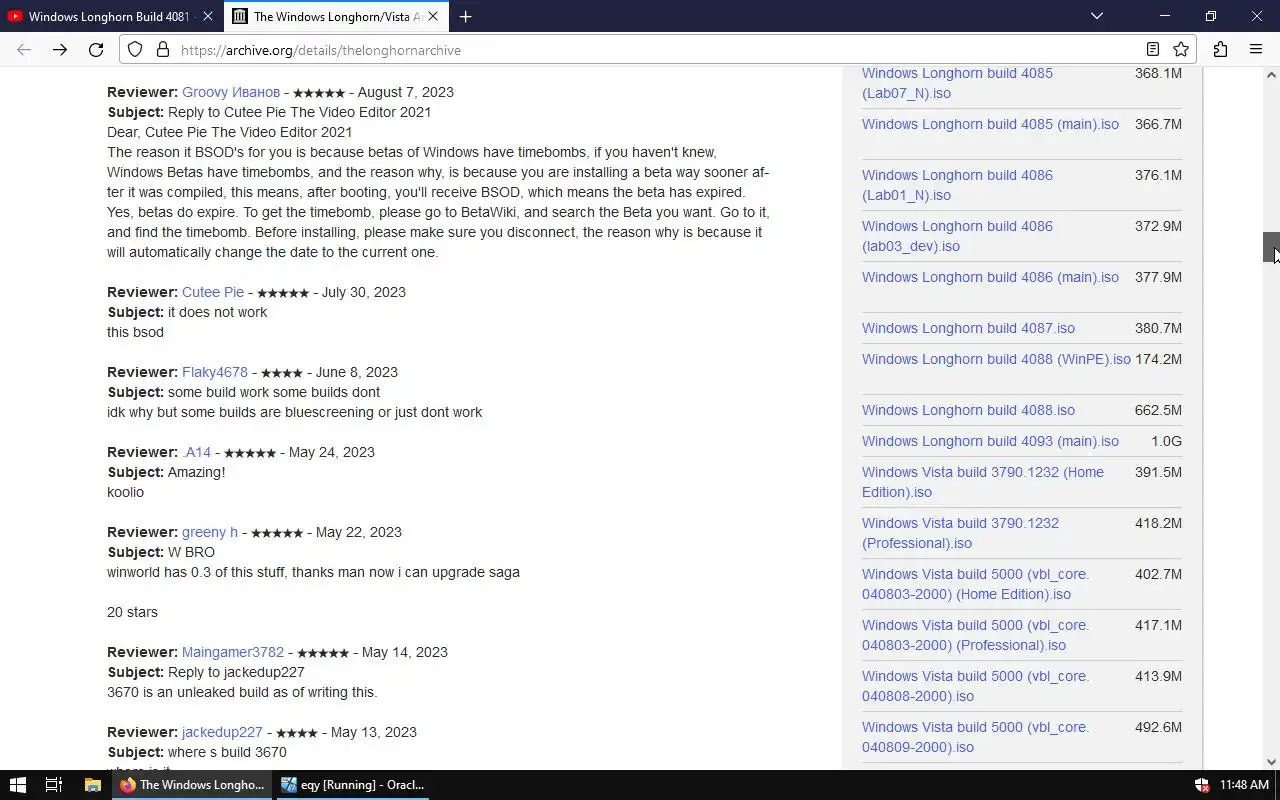List all tabs dropdown arrow
1280x800 pixels.
(1097, 16)
